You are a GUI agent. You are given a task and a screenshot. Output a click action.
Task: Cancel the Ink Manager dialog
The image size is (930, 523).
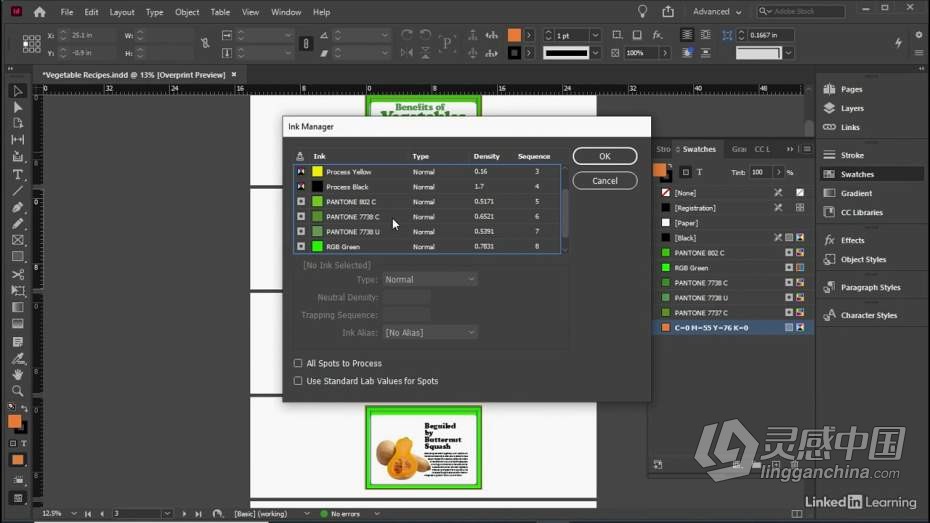[604, 181]
